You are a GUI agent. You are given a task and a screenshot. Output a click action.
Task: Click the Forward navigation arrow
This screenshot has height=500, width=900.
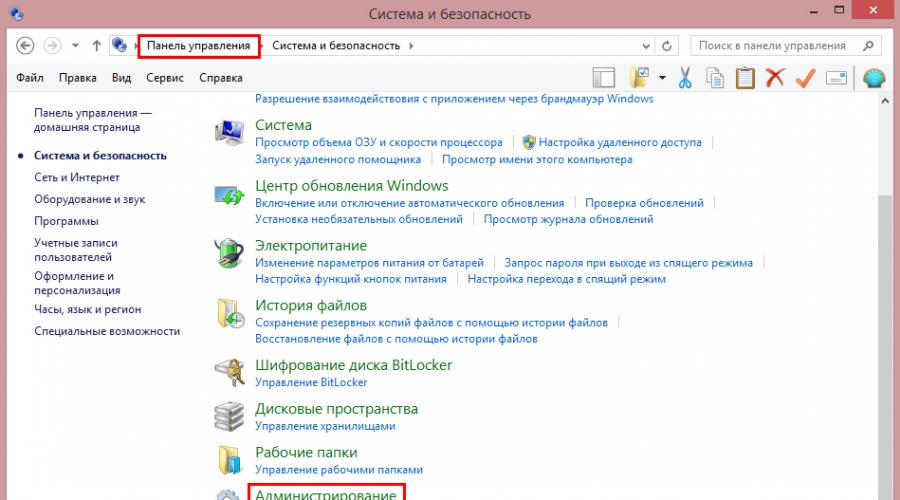52,45
